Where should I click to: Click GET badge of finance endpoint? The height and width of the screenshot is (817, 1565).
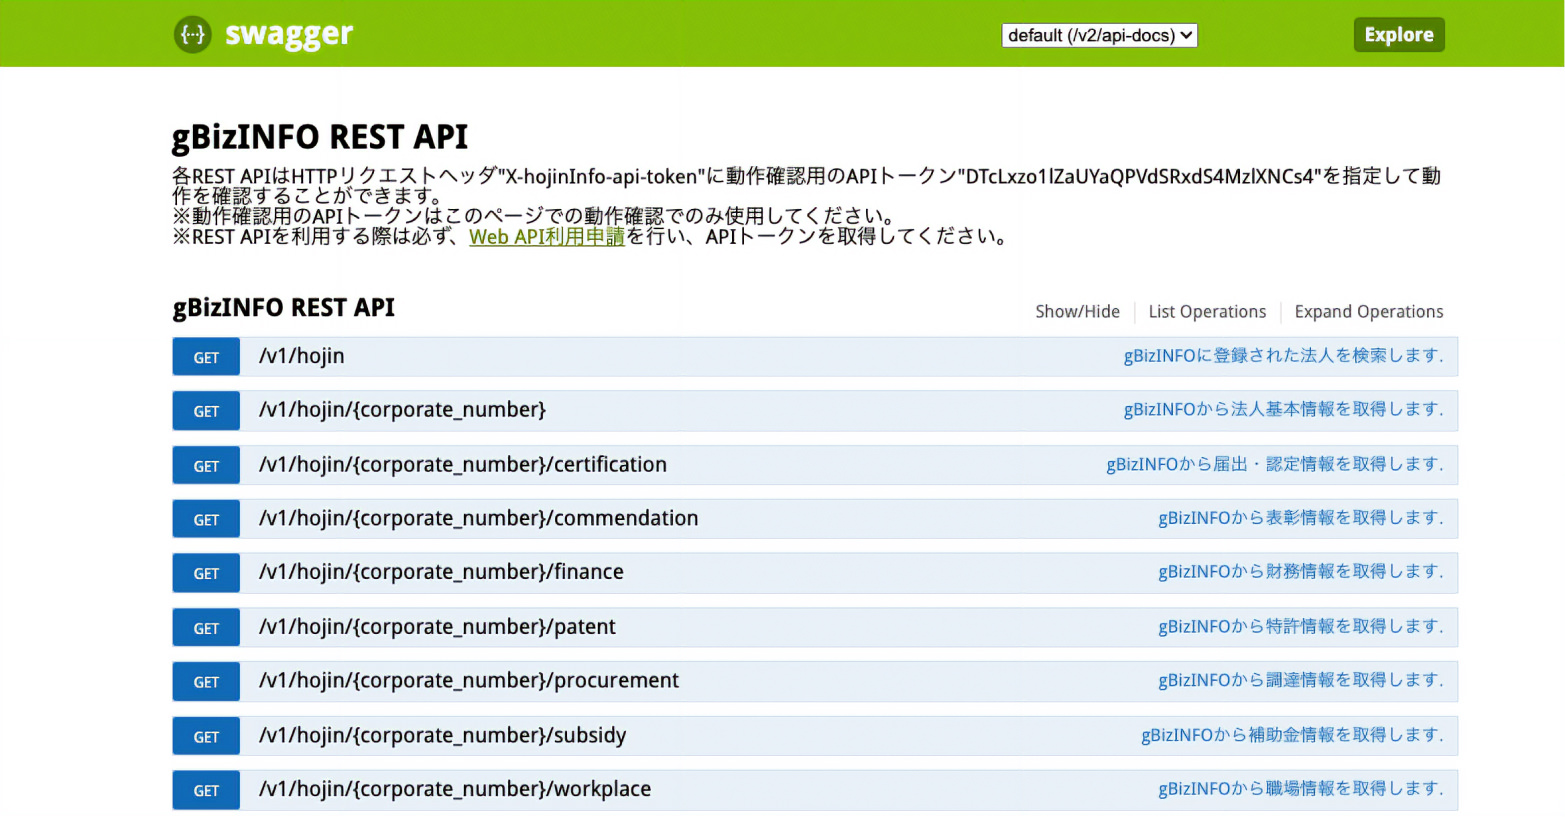[206, 574]
